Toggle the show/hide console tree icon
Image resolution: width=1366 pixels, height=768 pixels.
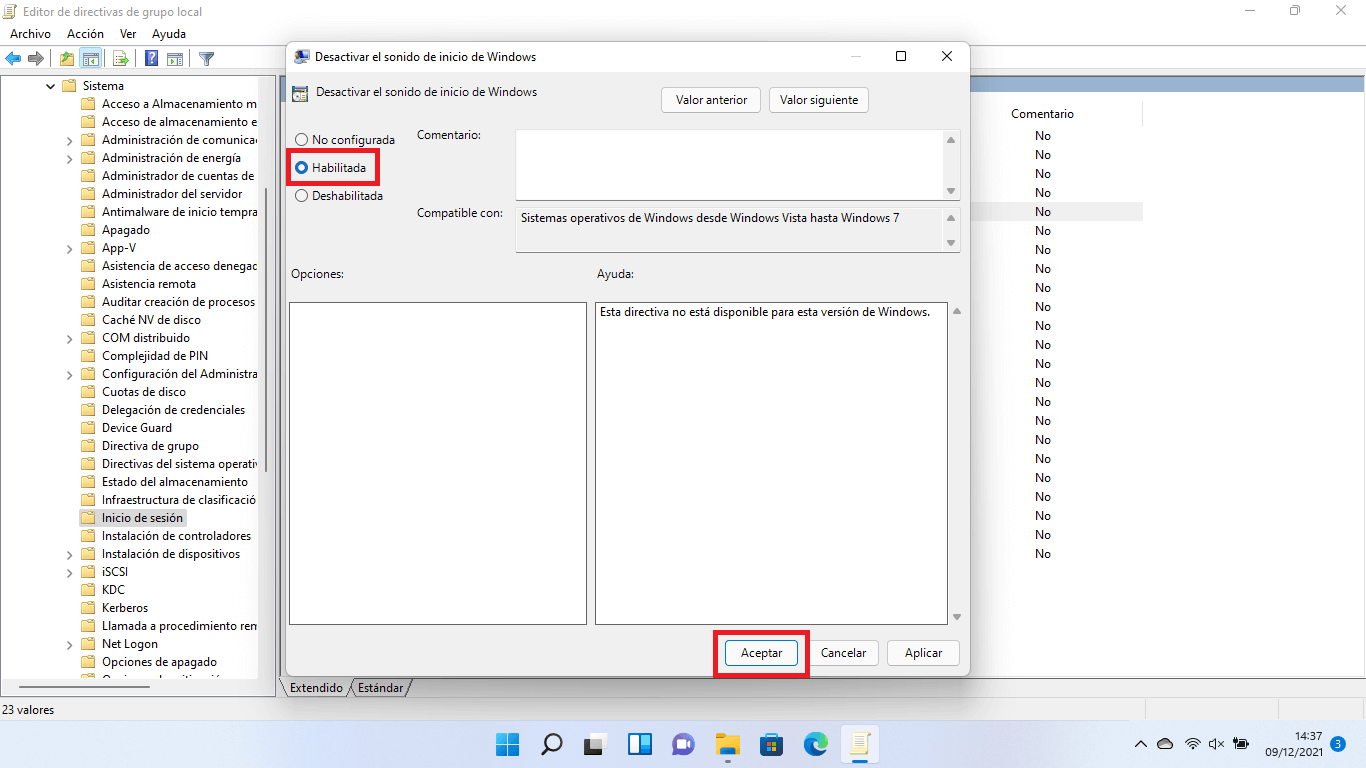coord(91,59)
